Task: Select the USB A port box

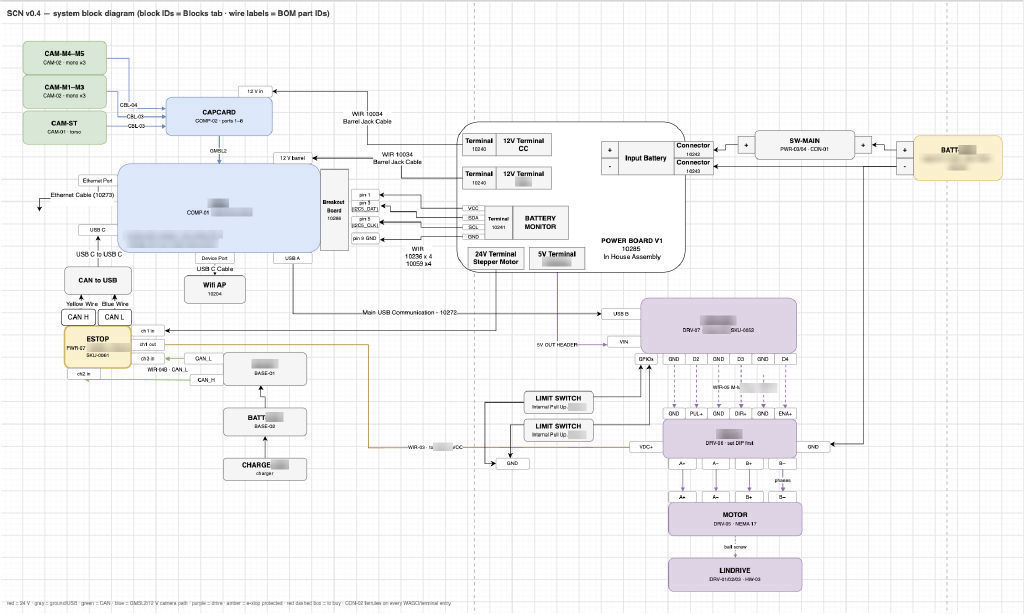Action: coord(293,258)
